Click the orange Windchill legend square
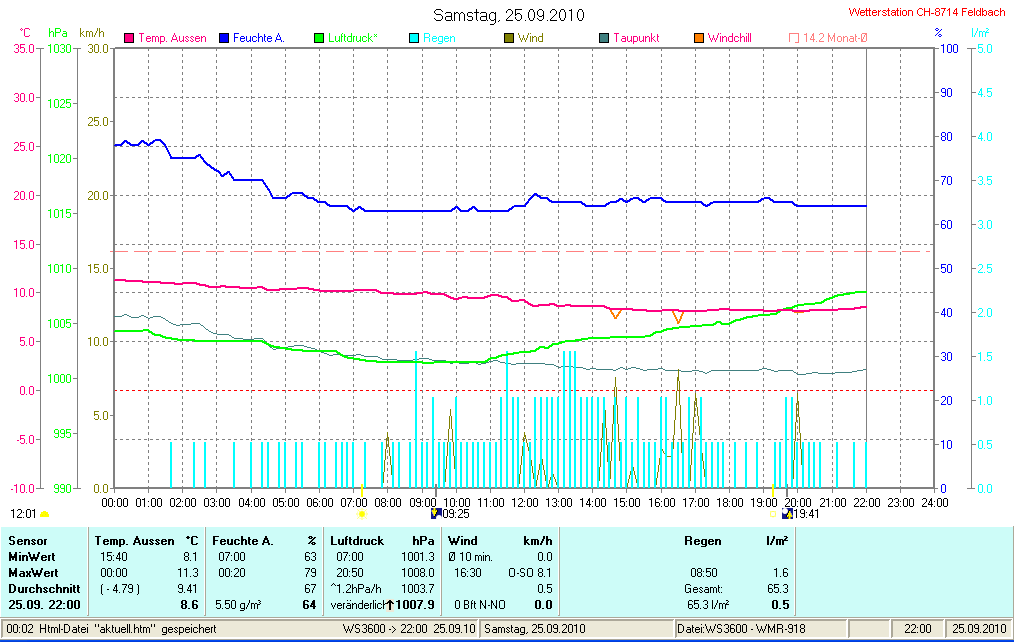Image resolution: width=1014 pixels, height=642 pixels. pos(698,38)
